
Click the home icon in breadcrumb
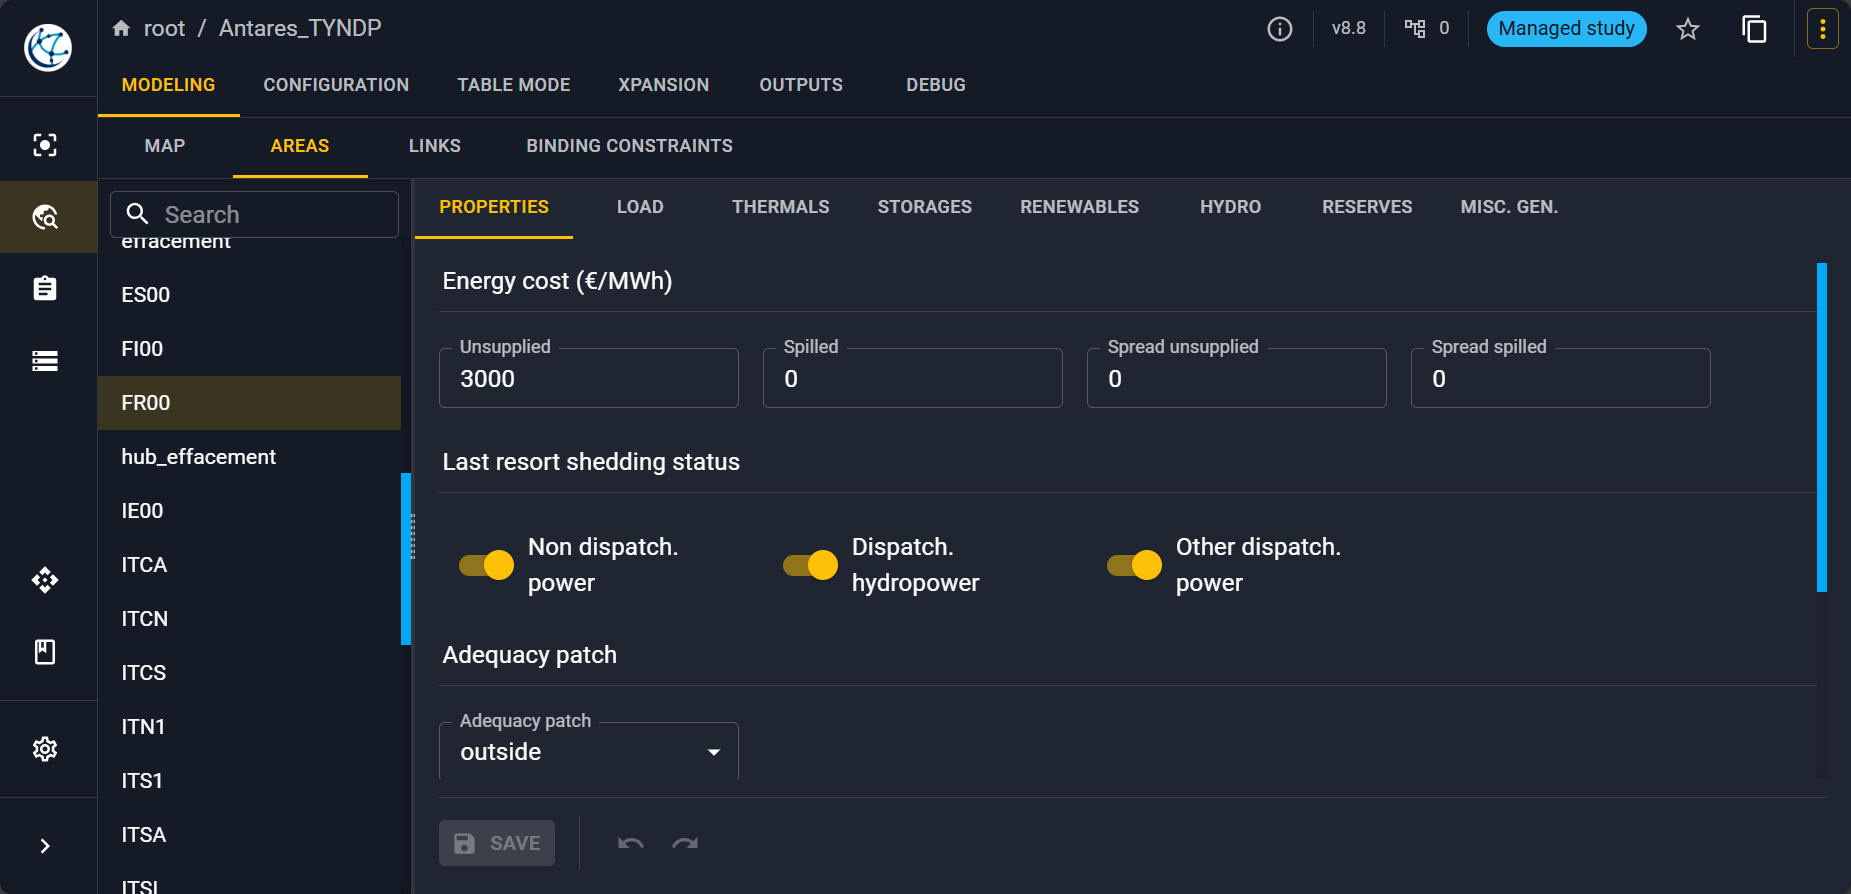click(x=121, y=28)
